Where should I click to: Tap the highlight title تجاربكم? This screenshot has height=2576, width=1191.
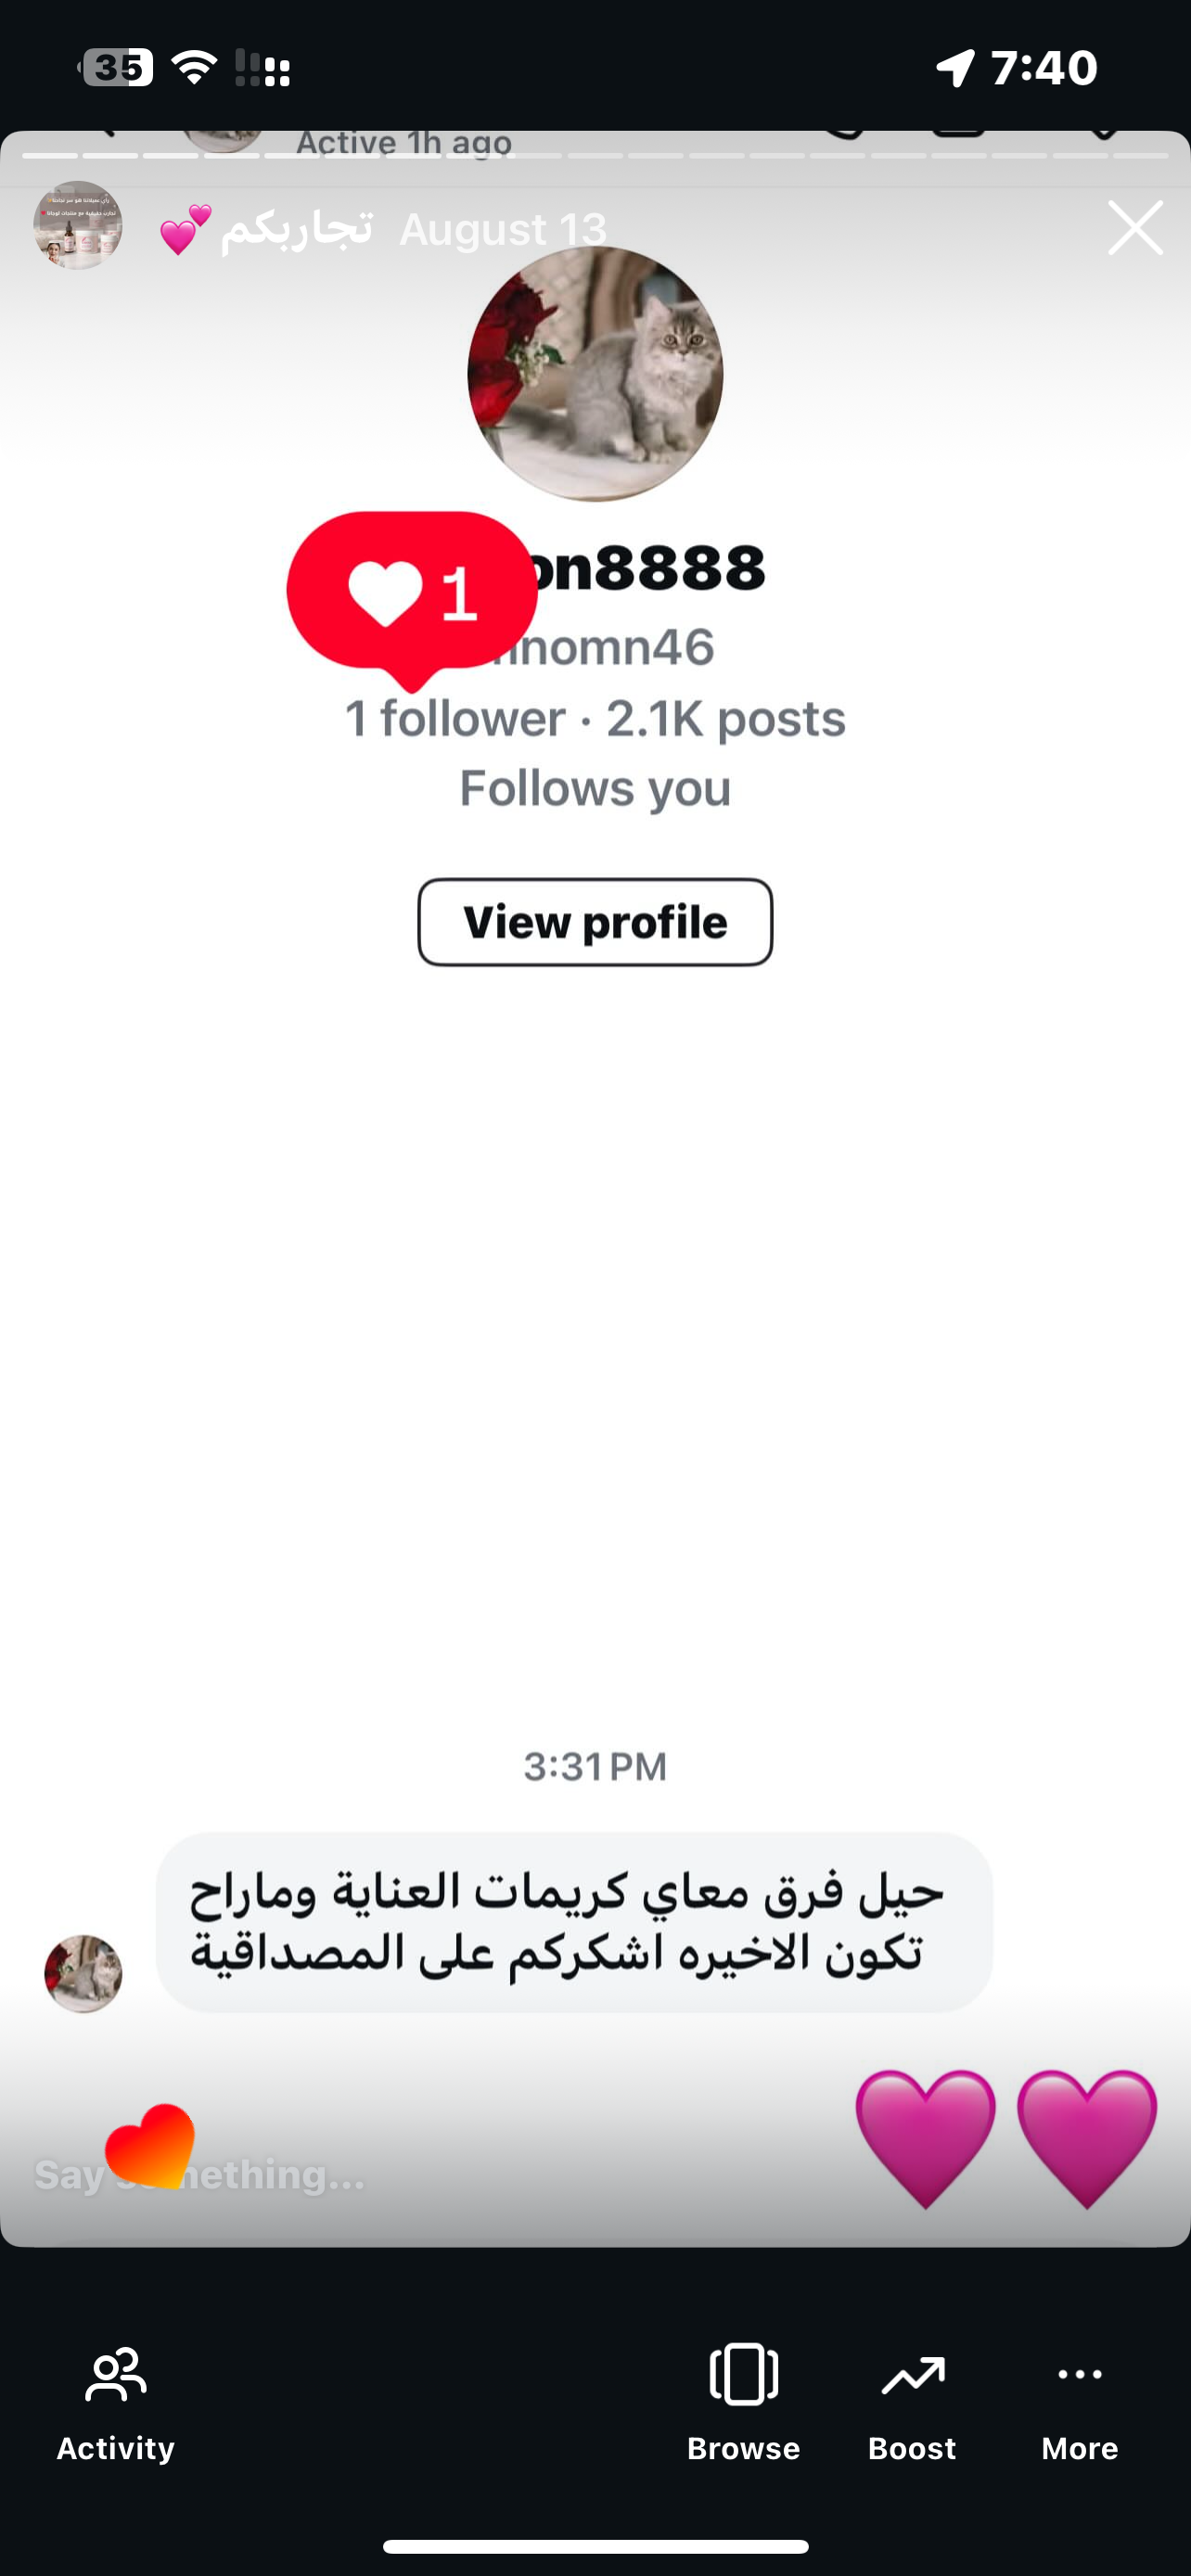tap(296, 228)
